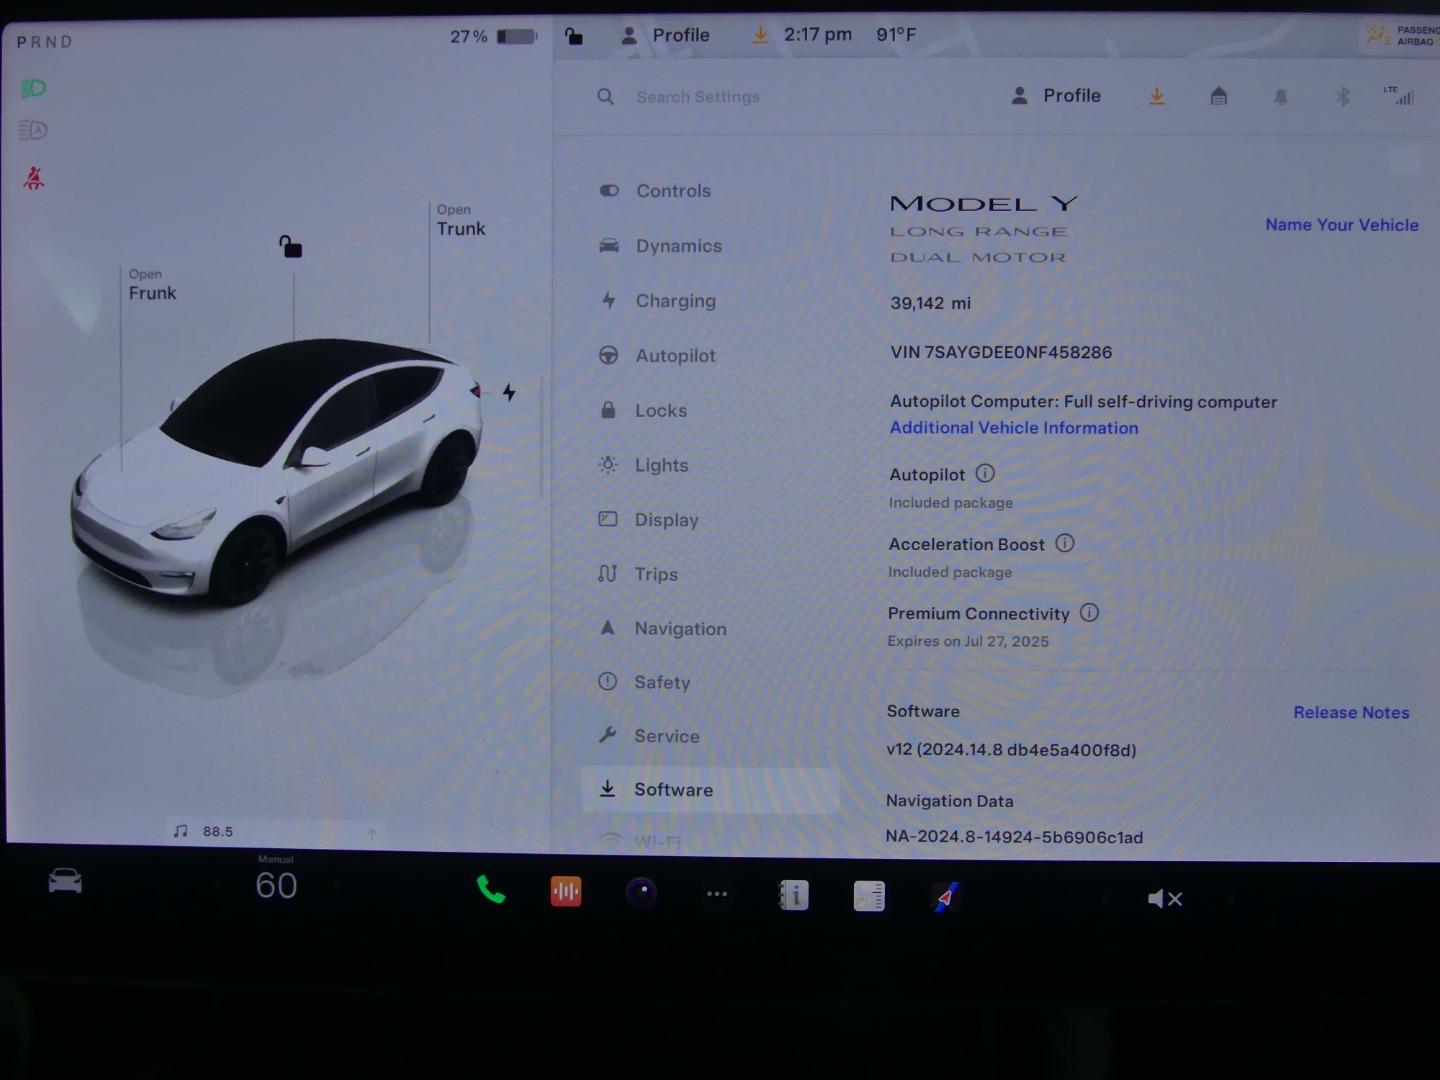Open the calendar app in dock
This screenshot has width=1440, height=1080.
(x=869, y=895)
